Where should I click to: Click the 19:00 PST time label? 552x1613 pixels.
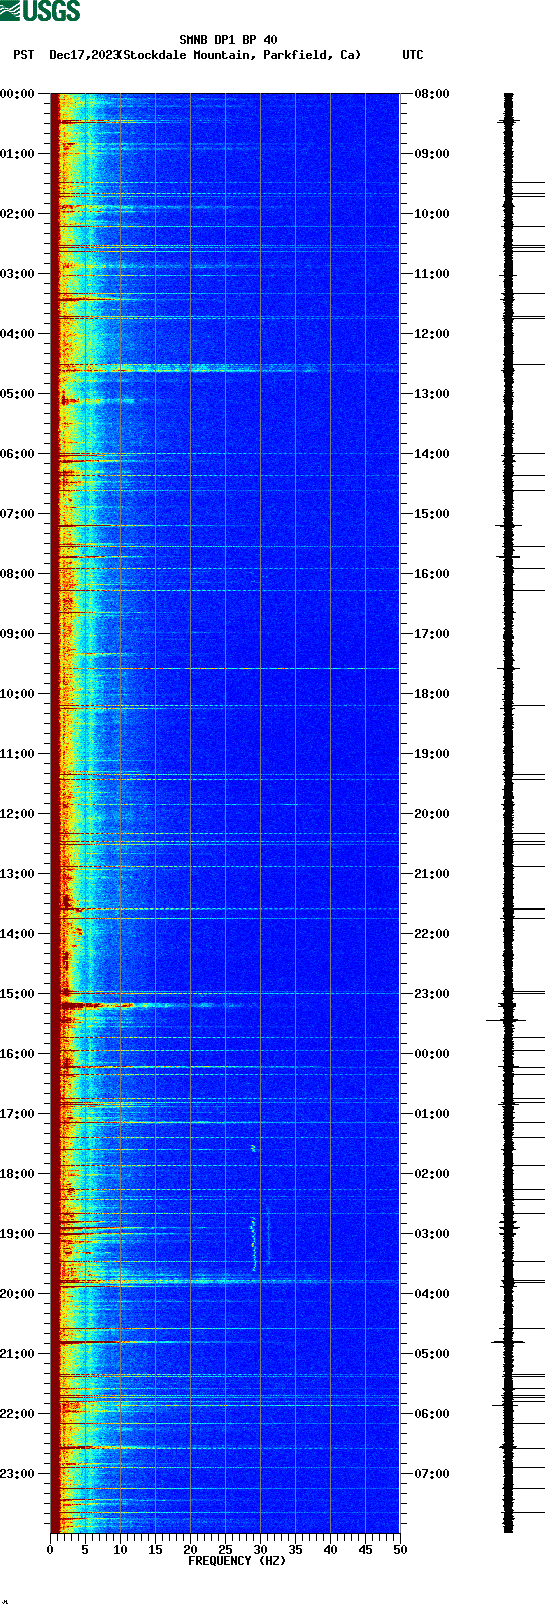pos(18,1234)
